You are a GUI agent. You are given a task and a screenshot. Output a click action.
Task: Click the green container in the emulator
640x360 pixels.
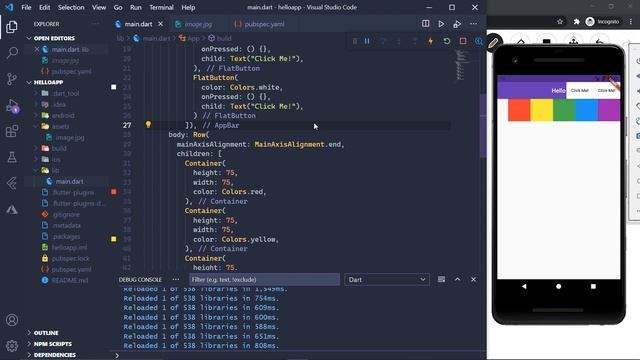tap(564, 110)
